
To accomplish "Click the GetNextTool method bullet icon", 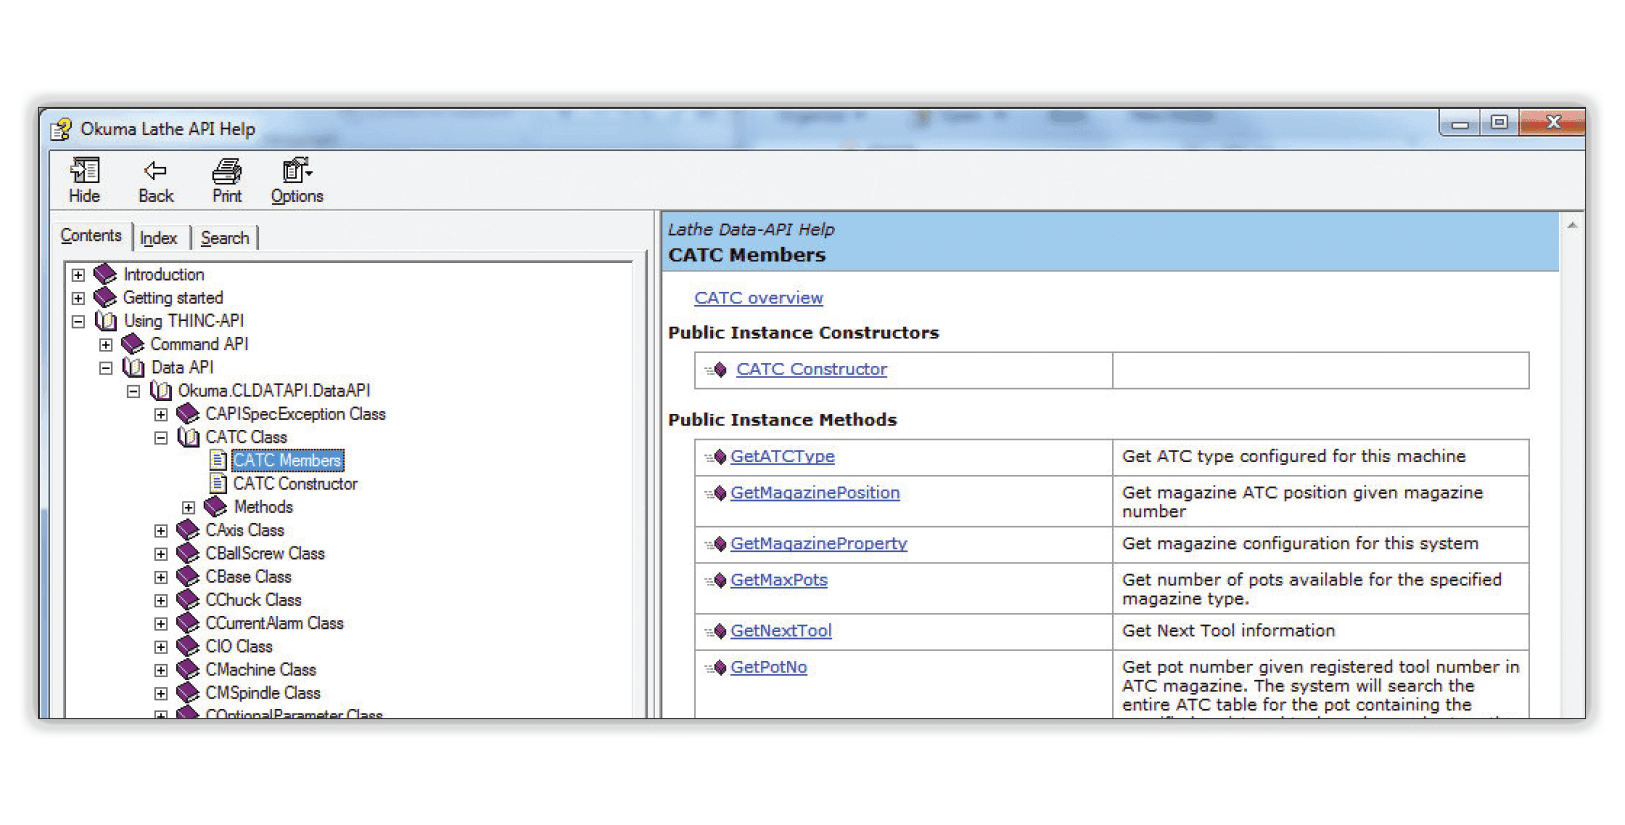I will click(x=716, y=632).
